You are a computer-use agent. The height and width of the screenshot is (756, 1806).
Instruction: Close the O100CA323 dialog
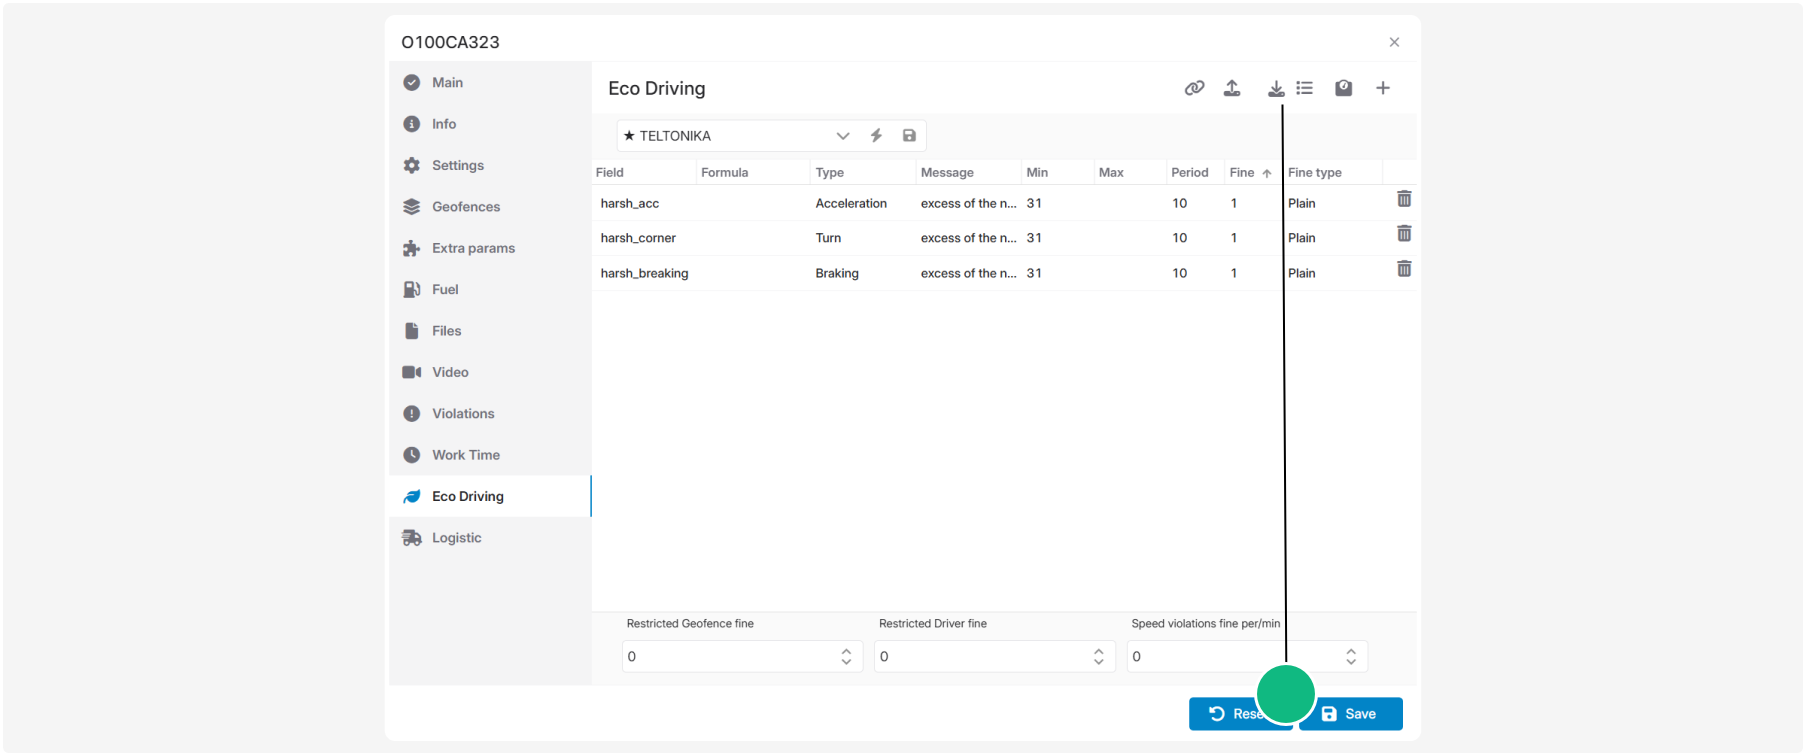[1394, 42]
